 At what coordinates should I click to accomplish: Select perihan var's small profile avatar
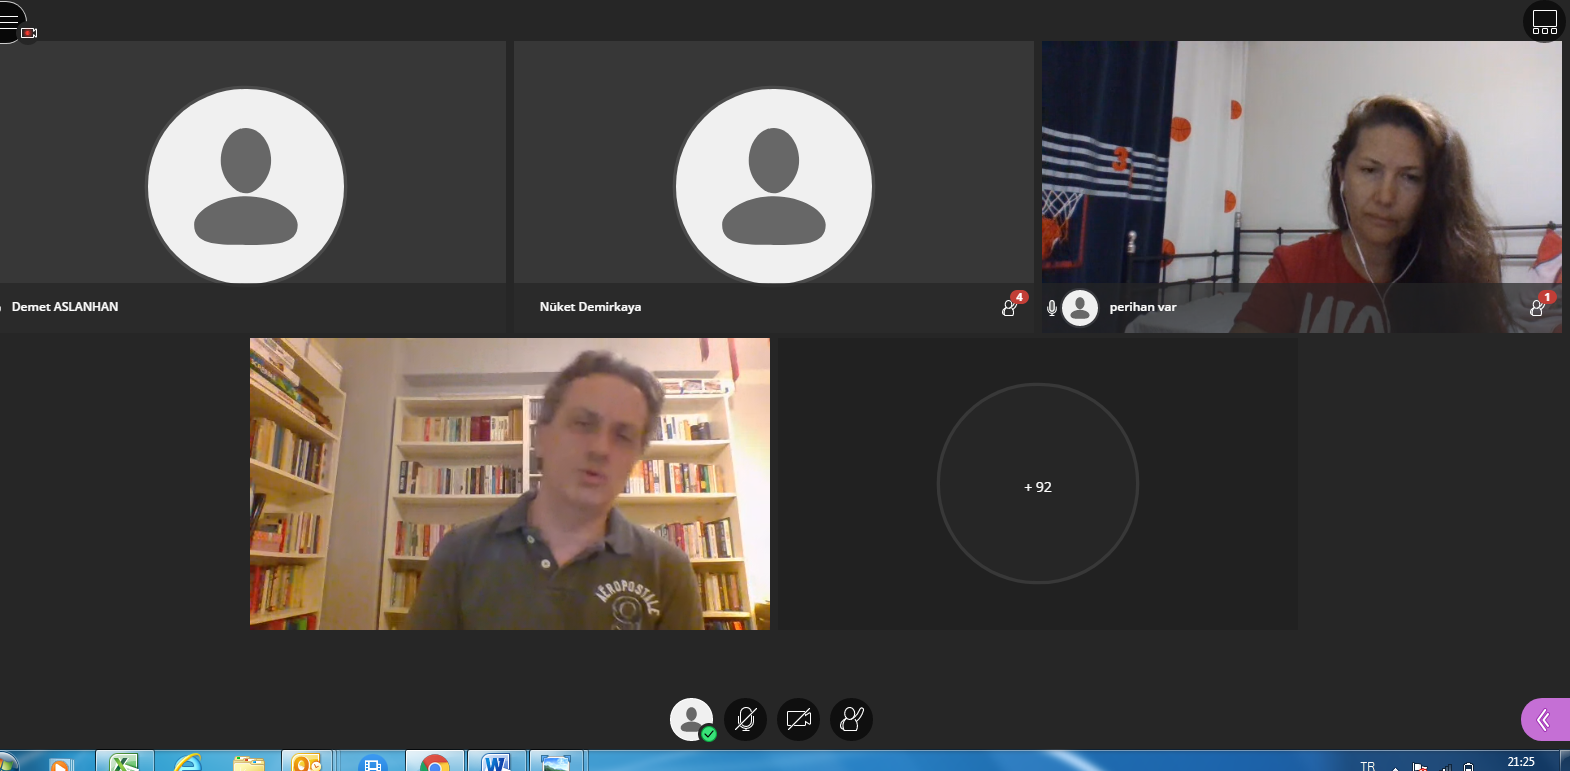pos(1080,308)
